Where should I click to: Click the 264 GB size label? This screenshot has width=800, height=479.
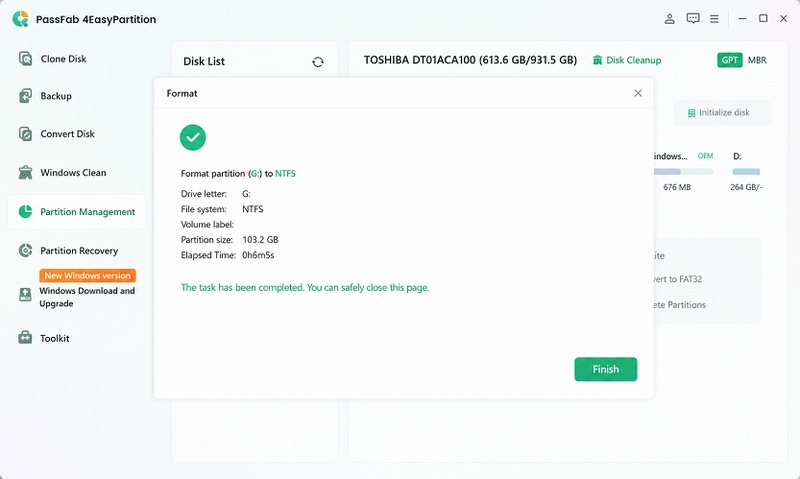(x=746, y=187)
